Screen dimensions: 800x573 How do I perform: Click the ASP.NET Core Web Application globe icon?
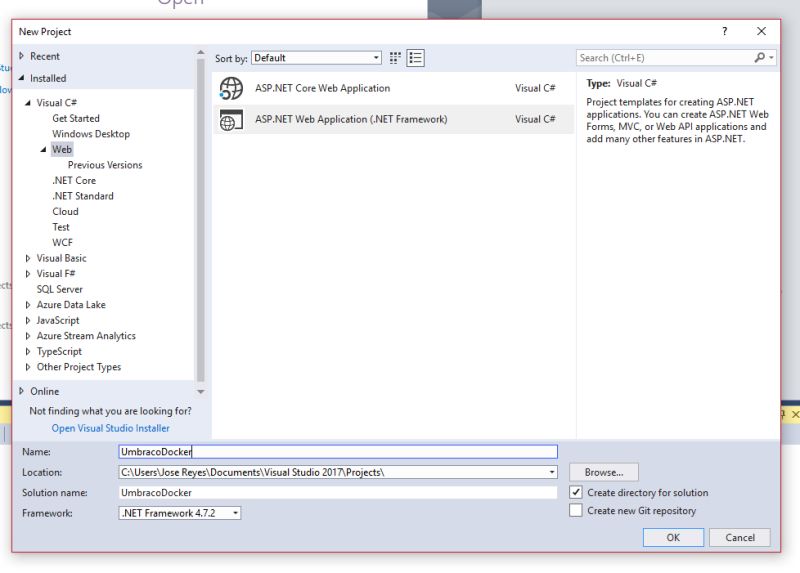(x=231, y=88)
